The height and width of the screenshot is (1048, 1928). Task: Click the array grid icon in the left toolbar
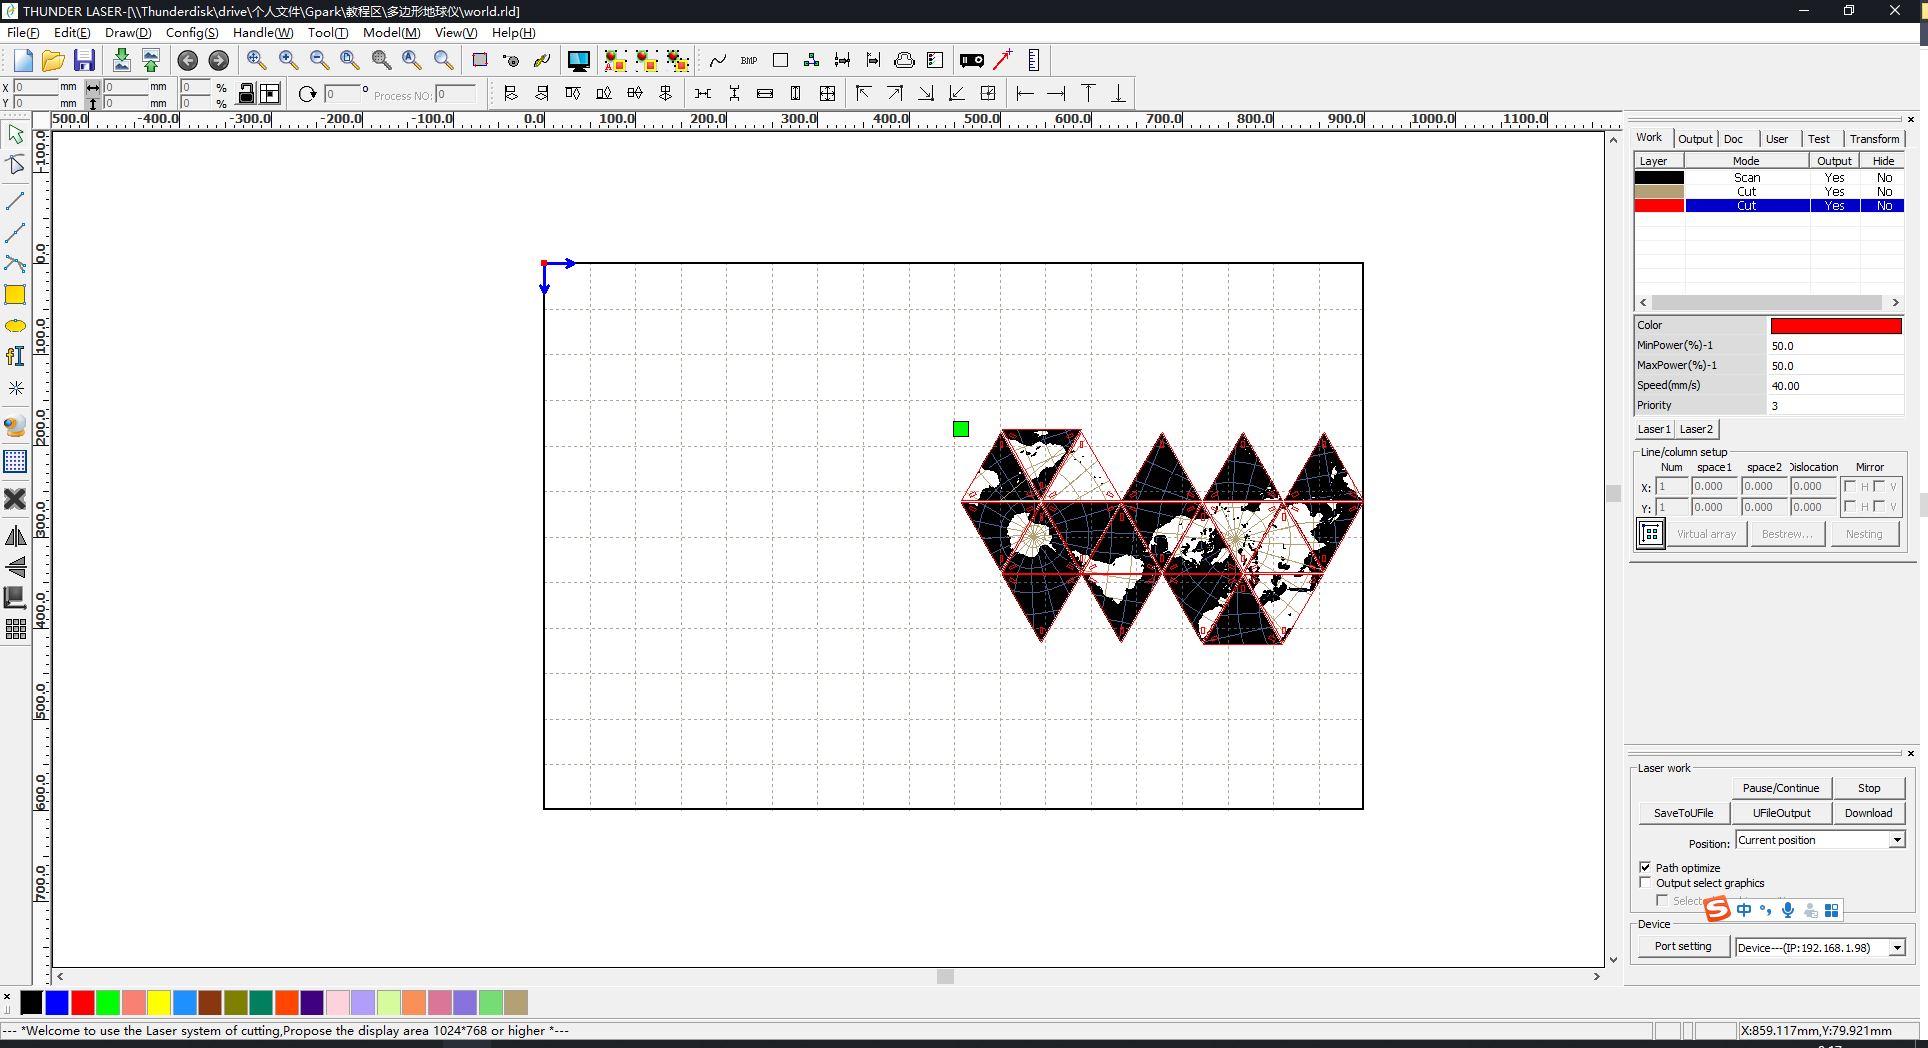[x=16, y=629]
